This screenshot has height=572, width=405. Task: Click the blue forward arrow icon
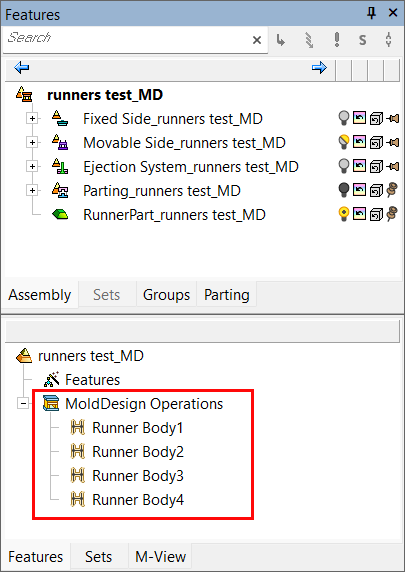[x=319, y=67]
